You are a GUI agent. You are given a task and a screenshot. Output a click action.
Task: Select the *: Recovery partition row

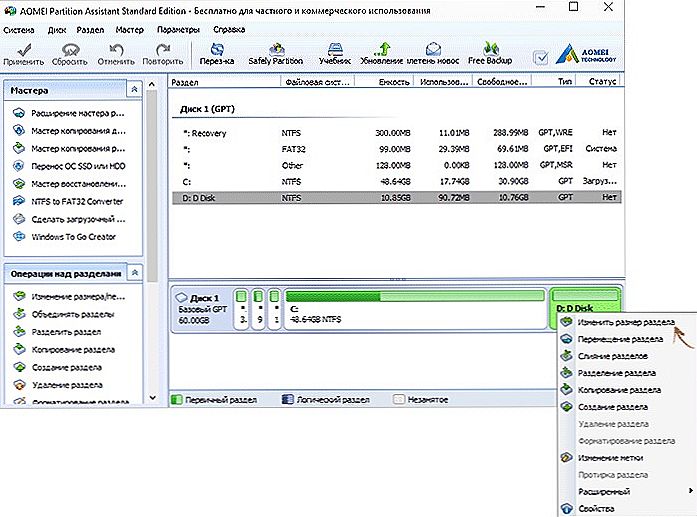pyautogui.click(x=397, y=132)
